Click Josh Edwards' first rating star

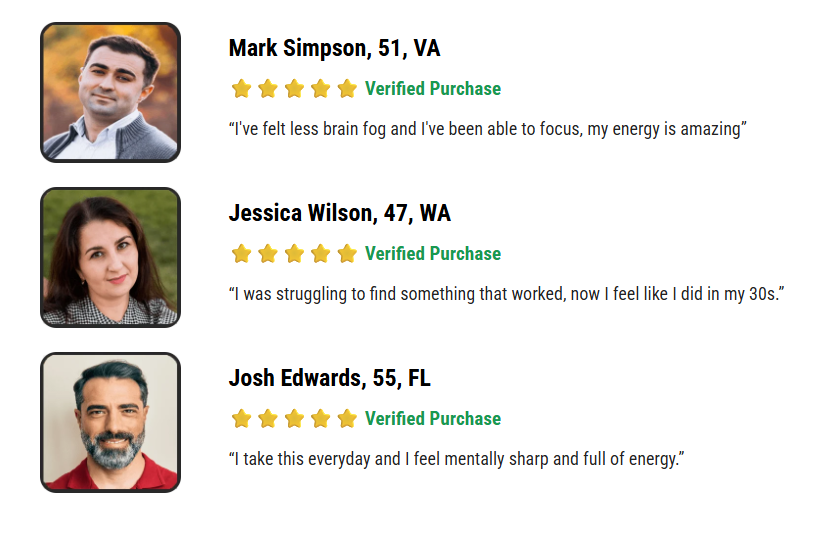point(241,419)
